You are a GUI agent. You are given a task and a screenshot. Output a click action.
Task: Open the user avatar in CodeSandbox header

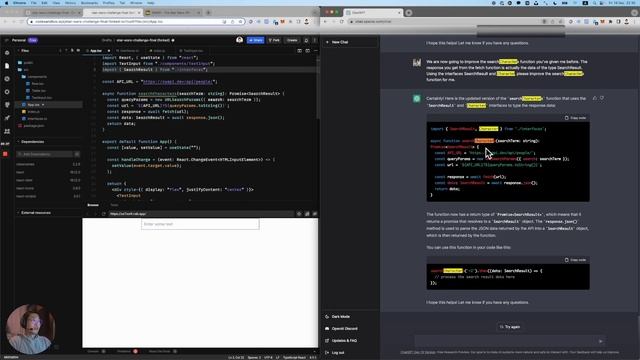tap(240, 40)
